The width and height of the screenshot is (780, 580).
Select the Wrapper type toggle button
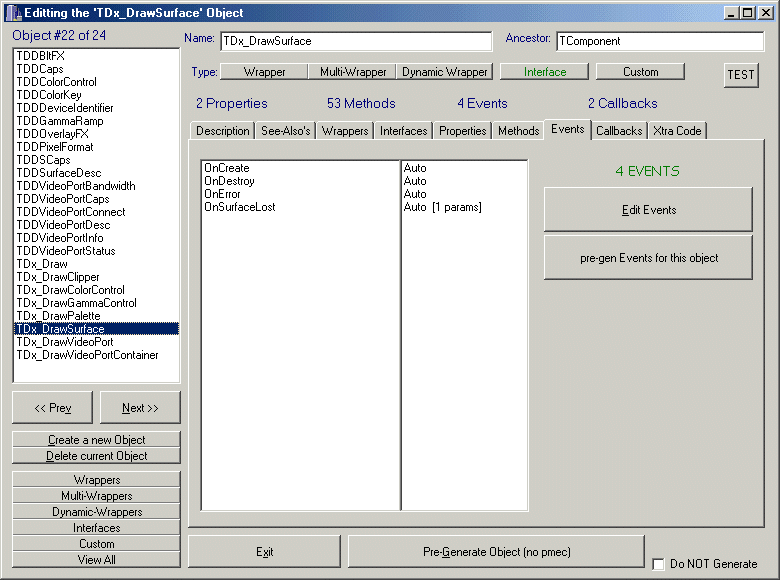(x=264, y=72)
